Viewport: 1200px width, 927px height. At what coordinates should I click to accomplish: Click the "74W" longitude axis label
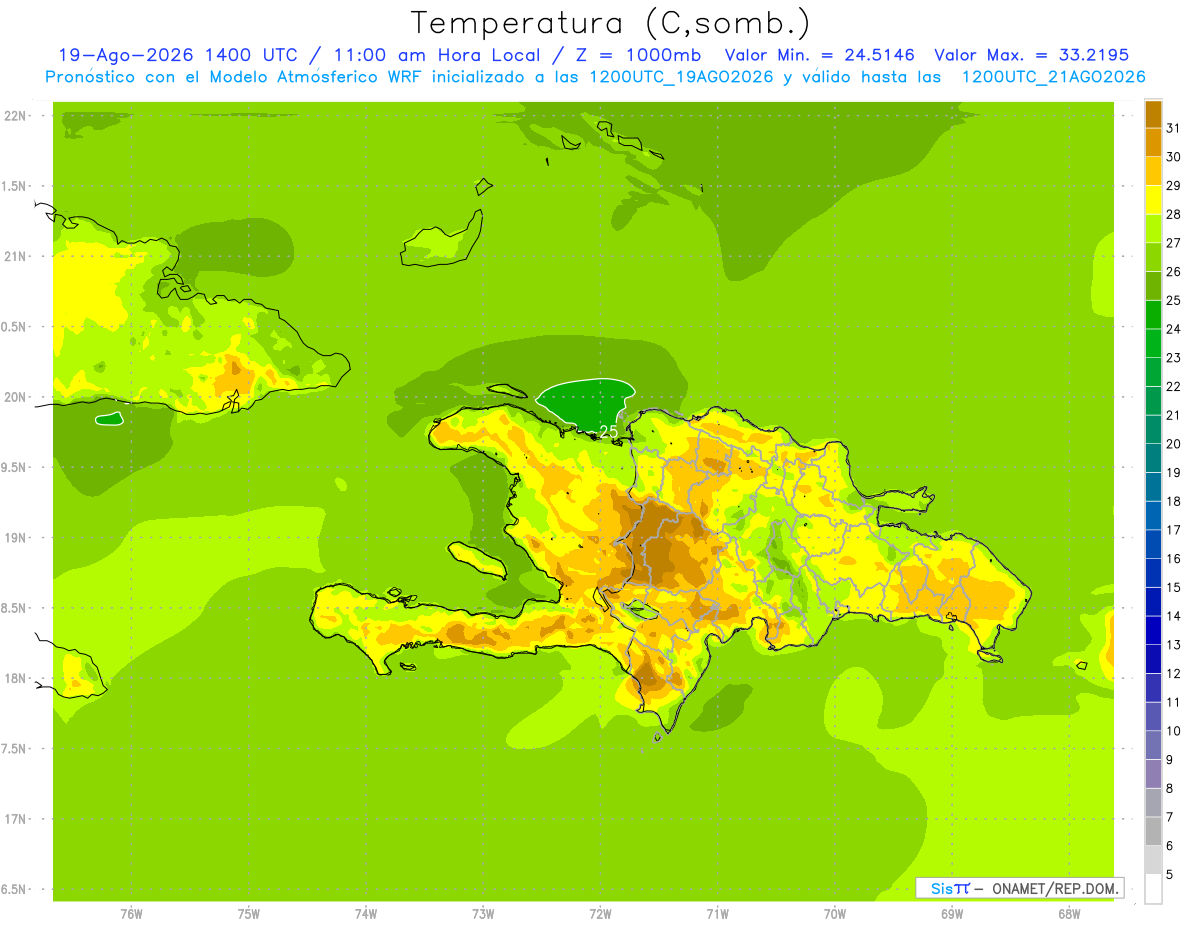[366, 913]
